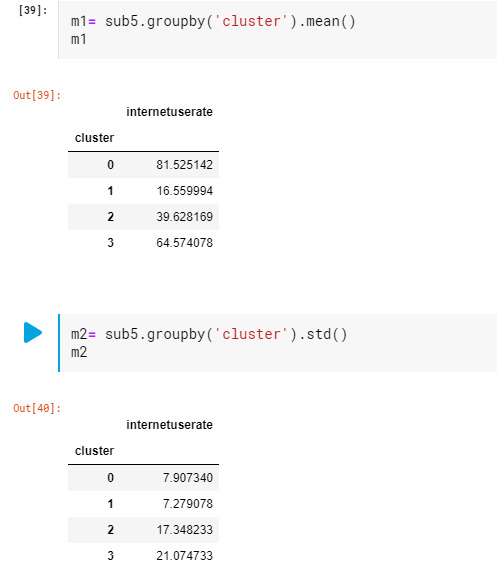Select value 7.907340 in std table
Viewport: 497px width, 575px height.
(x=188, y=478)
